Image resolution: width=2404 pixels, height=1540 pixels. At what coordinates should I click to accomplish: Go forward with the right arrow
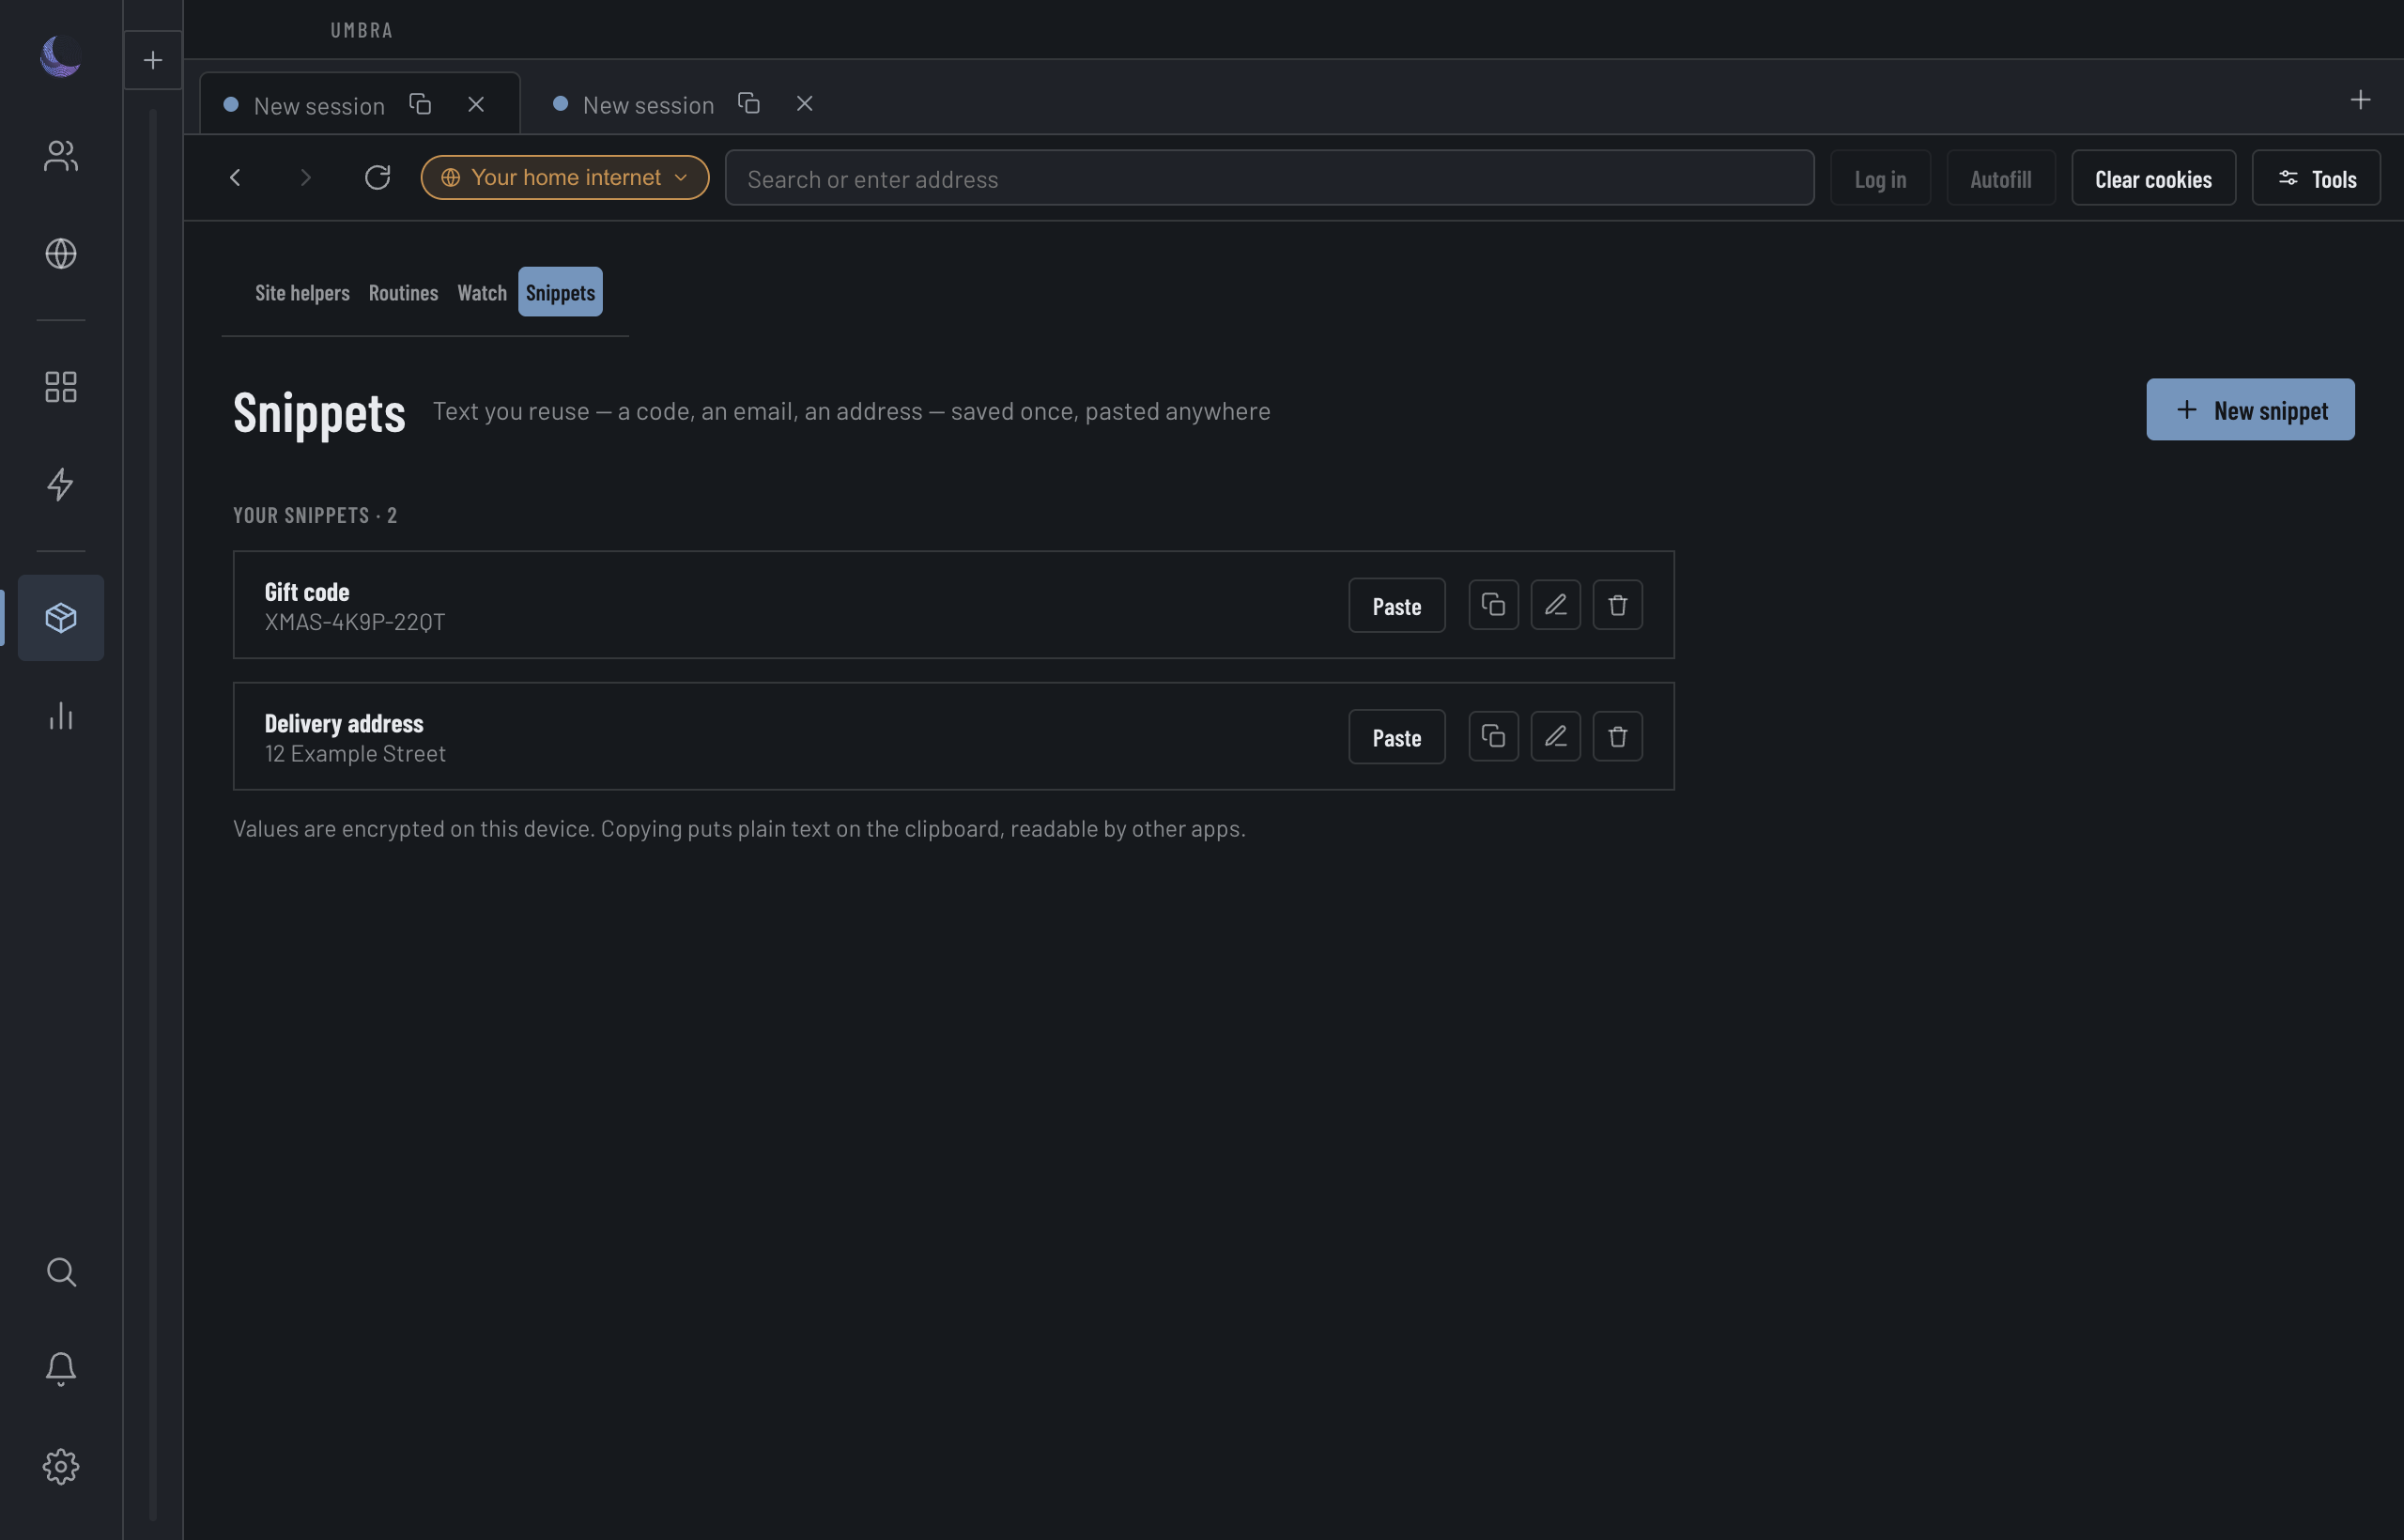pyautogui.click(x=306, y=178)
